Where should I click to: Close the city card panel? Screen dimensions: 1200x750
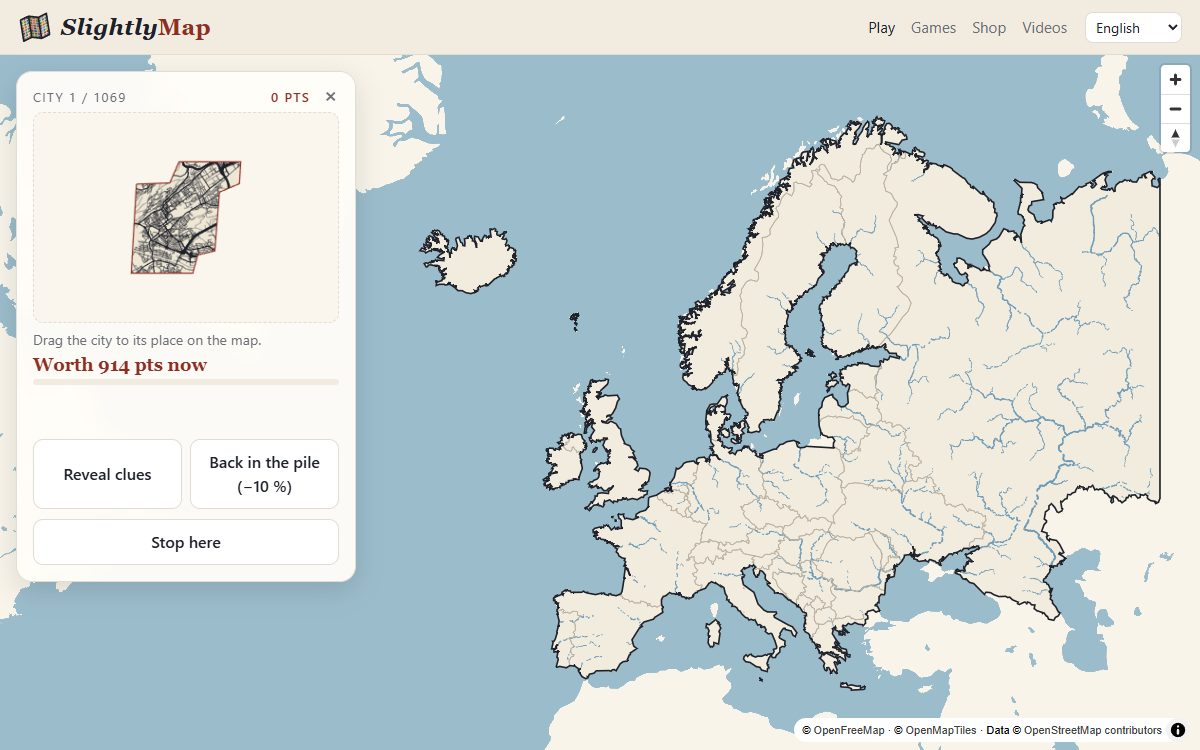pyautogui.click(x=331, y=97)
